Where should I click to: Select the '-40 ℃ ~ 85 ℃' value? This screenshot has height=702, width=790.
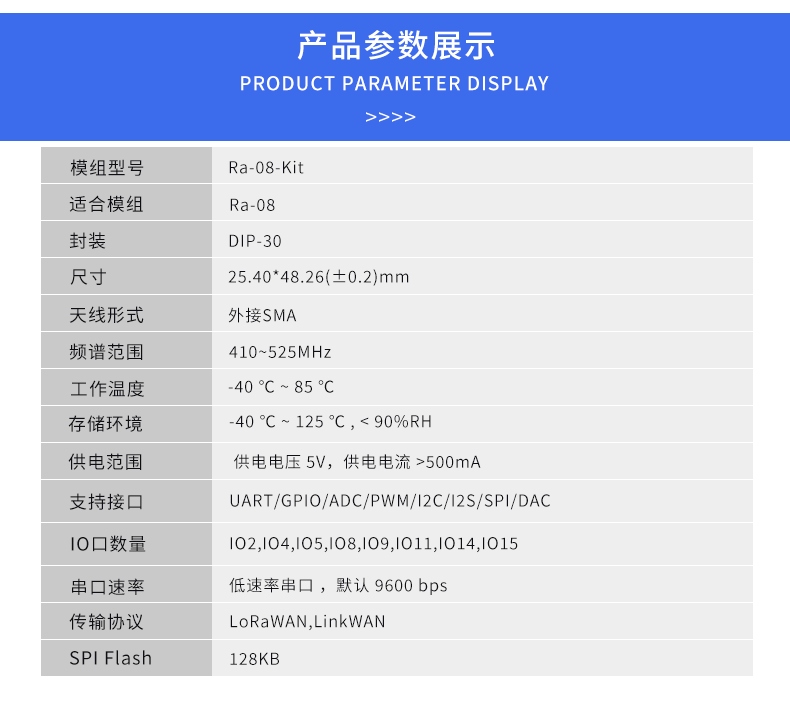click(281, 387)
